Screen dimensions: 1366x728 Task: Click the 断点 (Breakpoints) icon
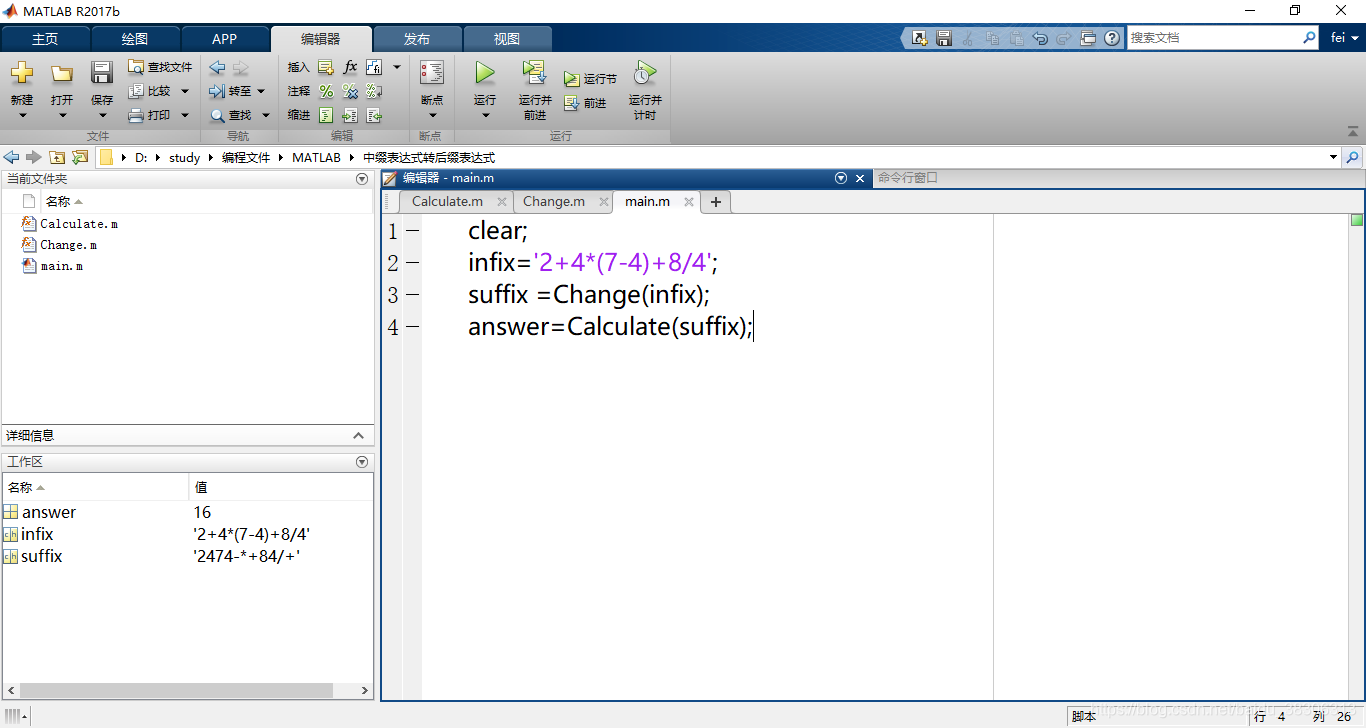432,73
